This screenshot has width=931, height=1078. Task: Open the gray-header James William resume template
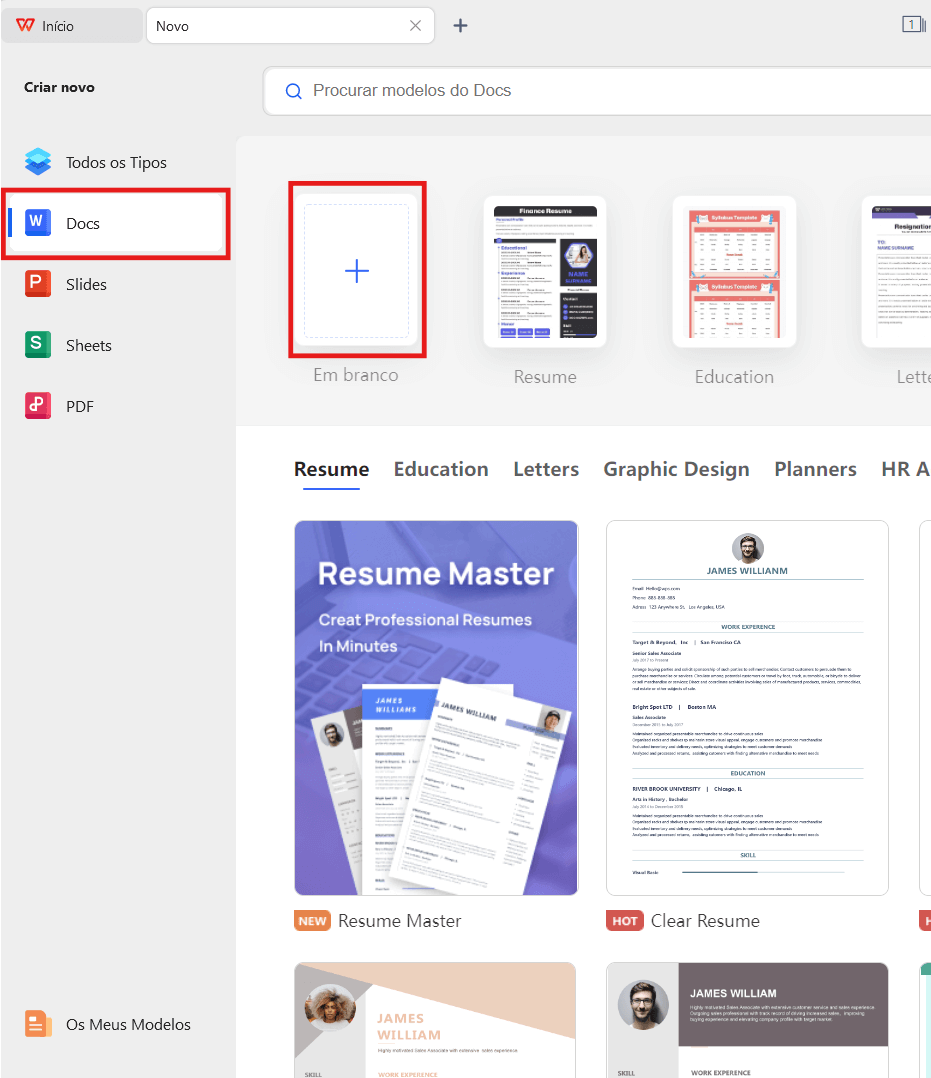pos(747,1020)
